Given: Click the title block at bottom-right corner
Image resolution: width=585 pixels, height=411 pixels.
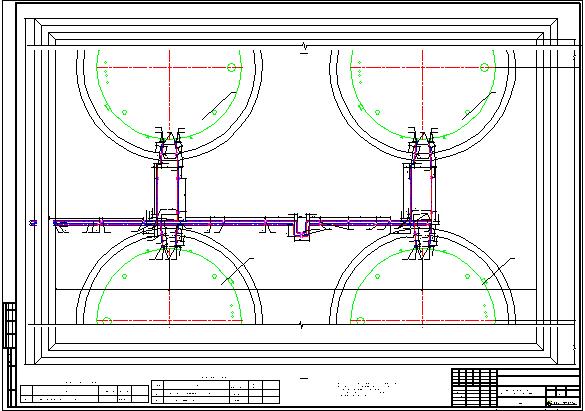Looking at the screenshot, I should click(x=516, y=388).
